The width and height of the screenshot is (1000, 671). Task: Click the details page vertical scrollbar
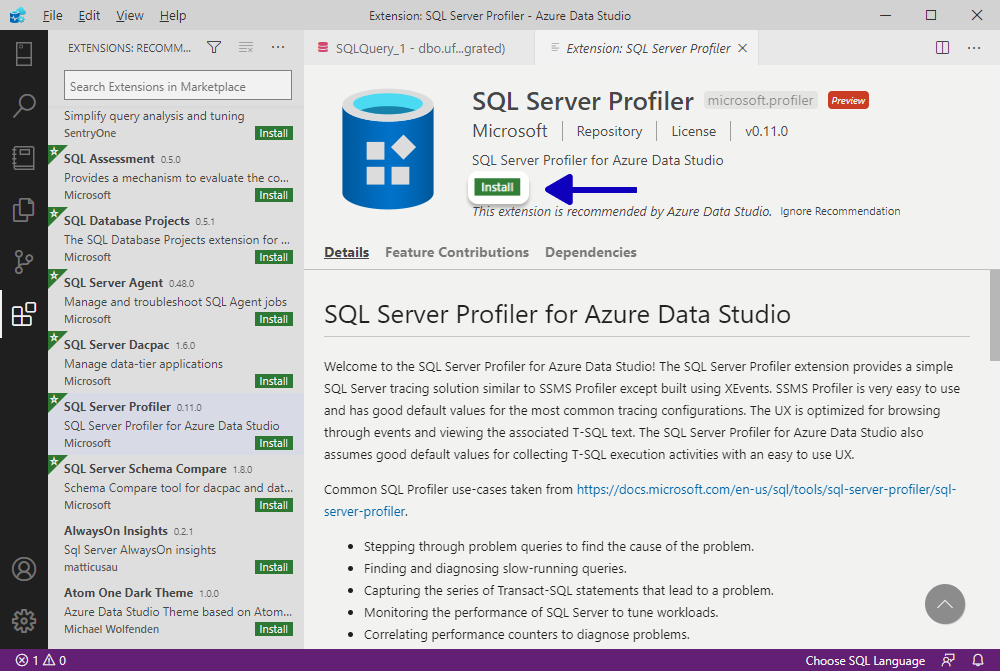tap(995, 315)
